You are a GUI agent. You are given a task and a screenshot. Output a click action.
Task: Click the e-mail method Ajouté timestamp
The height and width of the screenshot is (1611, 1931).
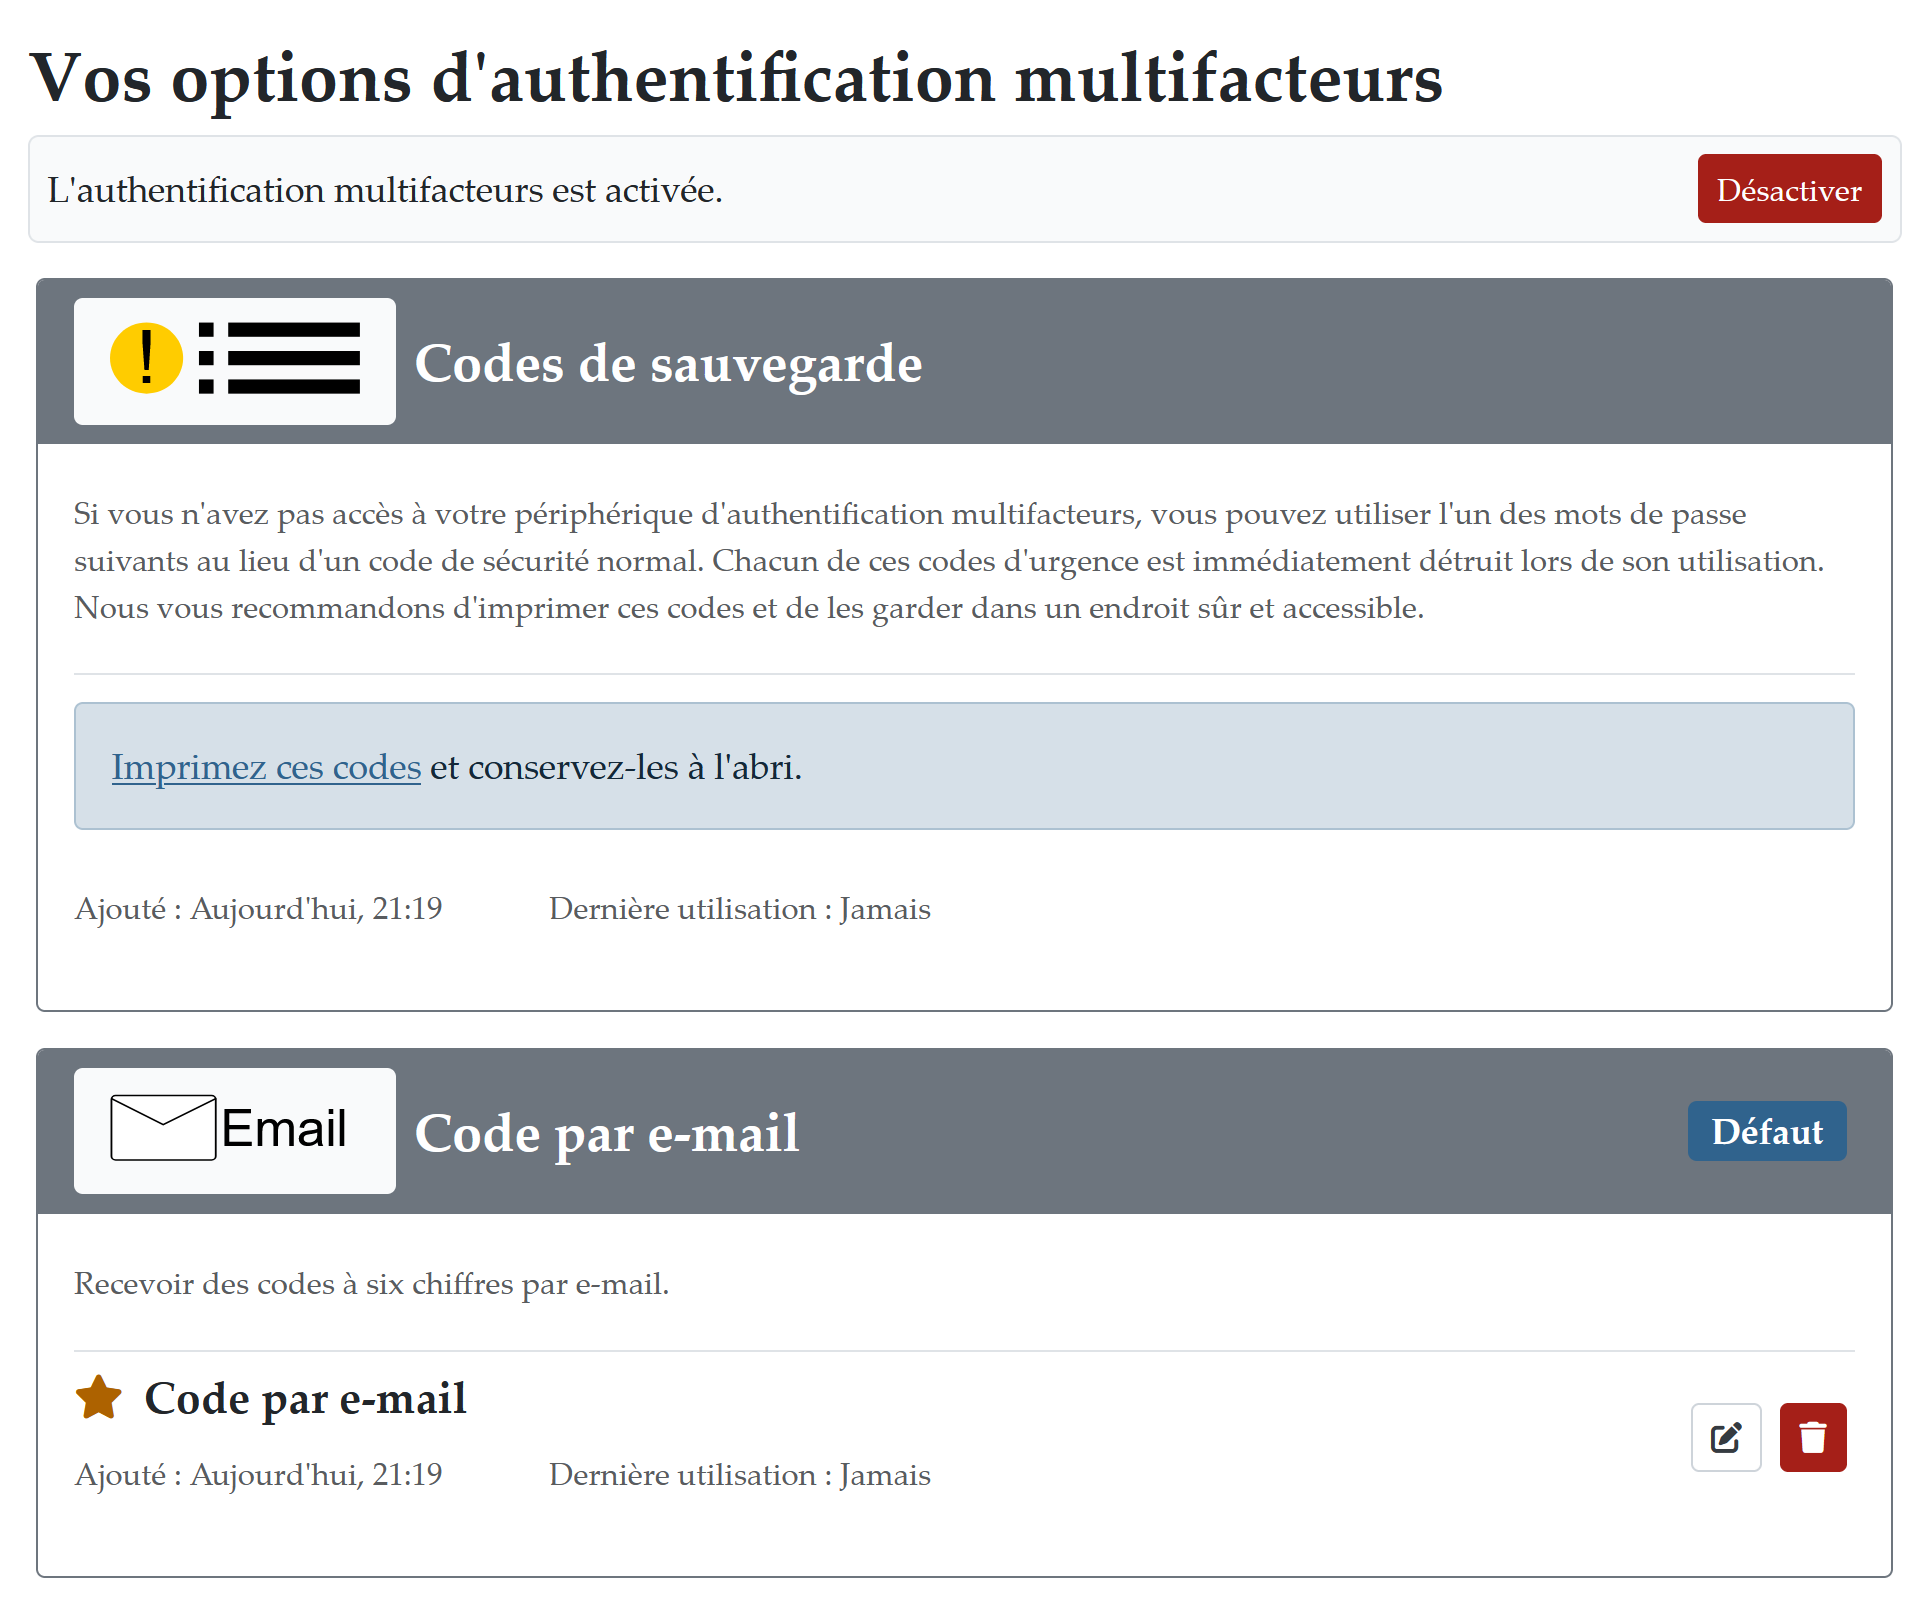[258, 1475]
